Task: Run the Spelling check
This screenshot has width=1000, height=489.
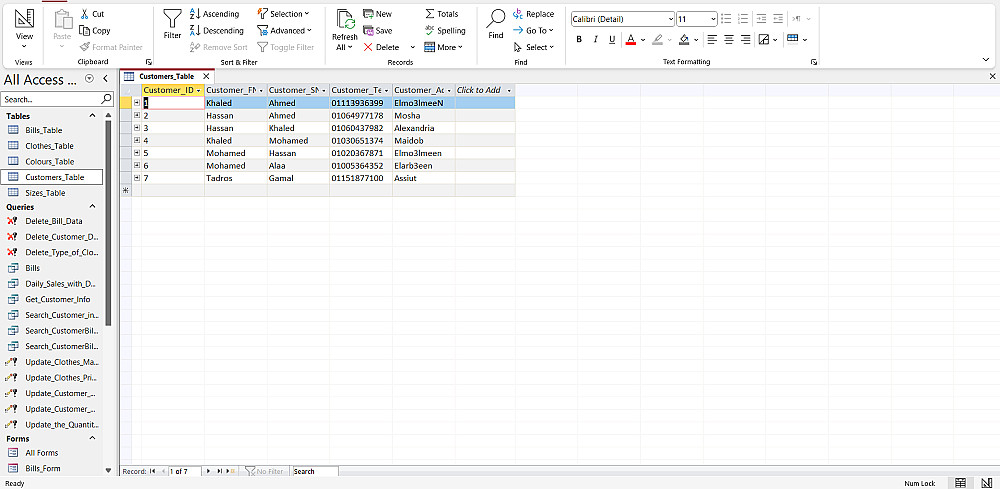Action: (445, 30)
